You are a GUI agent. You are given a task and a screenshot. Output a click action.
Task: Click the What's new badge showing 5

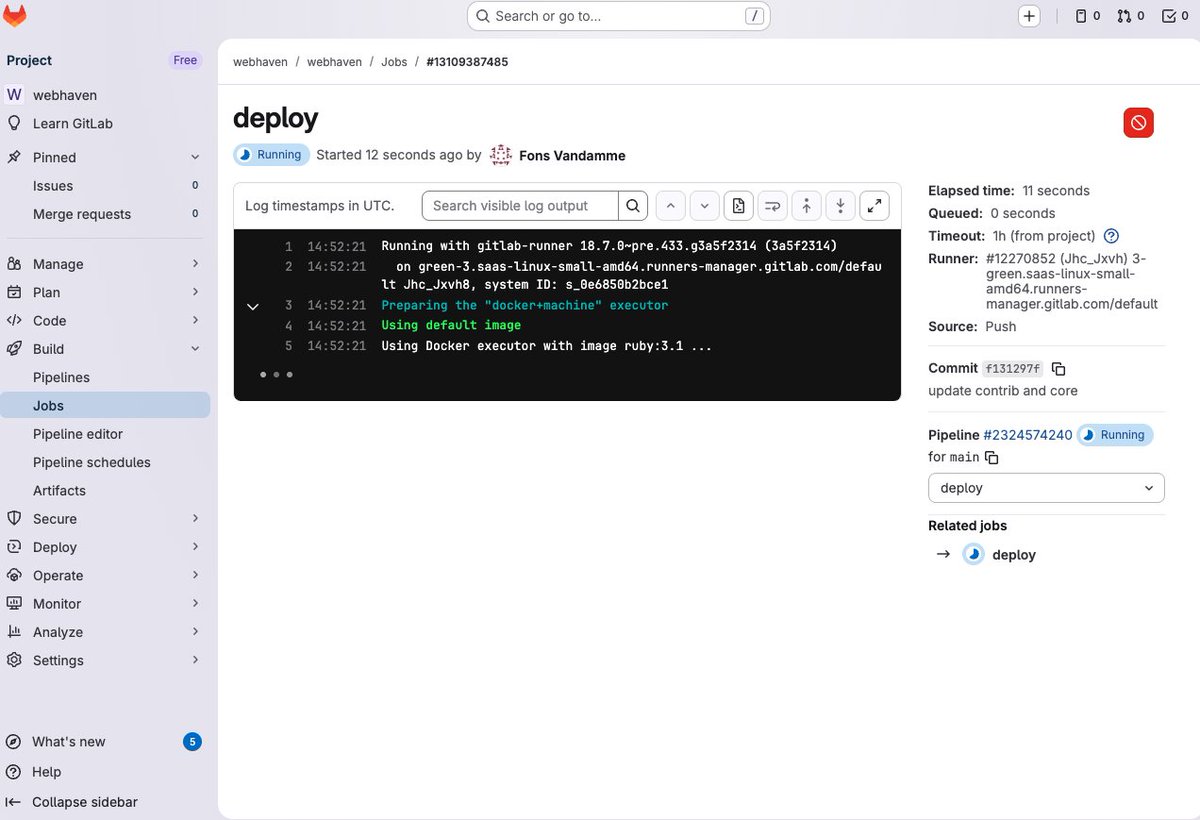(x=192, y=742)
